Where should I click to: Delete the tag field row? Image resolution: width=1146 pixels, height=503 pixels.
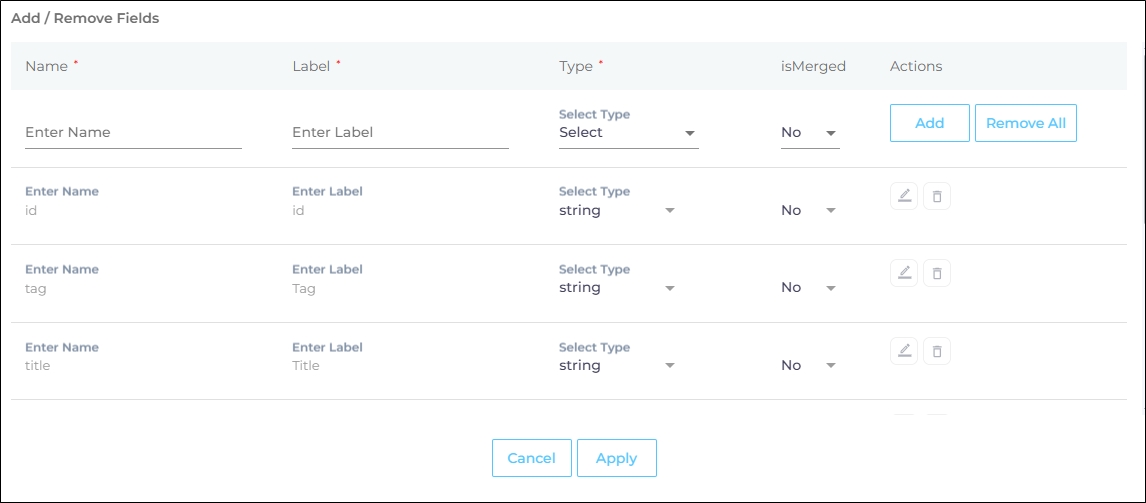click(x=937, y=273)
